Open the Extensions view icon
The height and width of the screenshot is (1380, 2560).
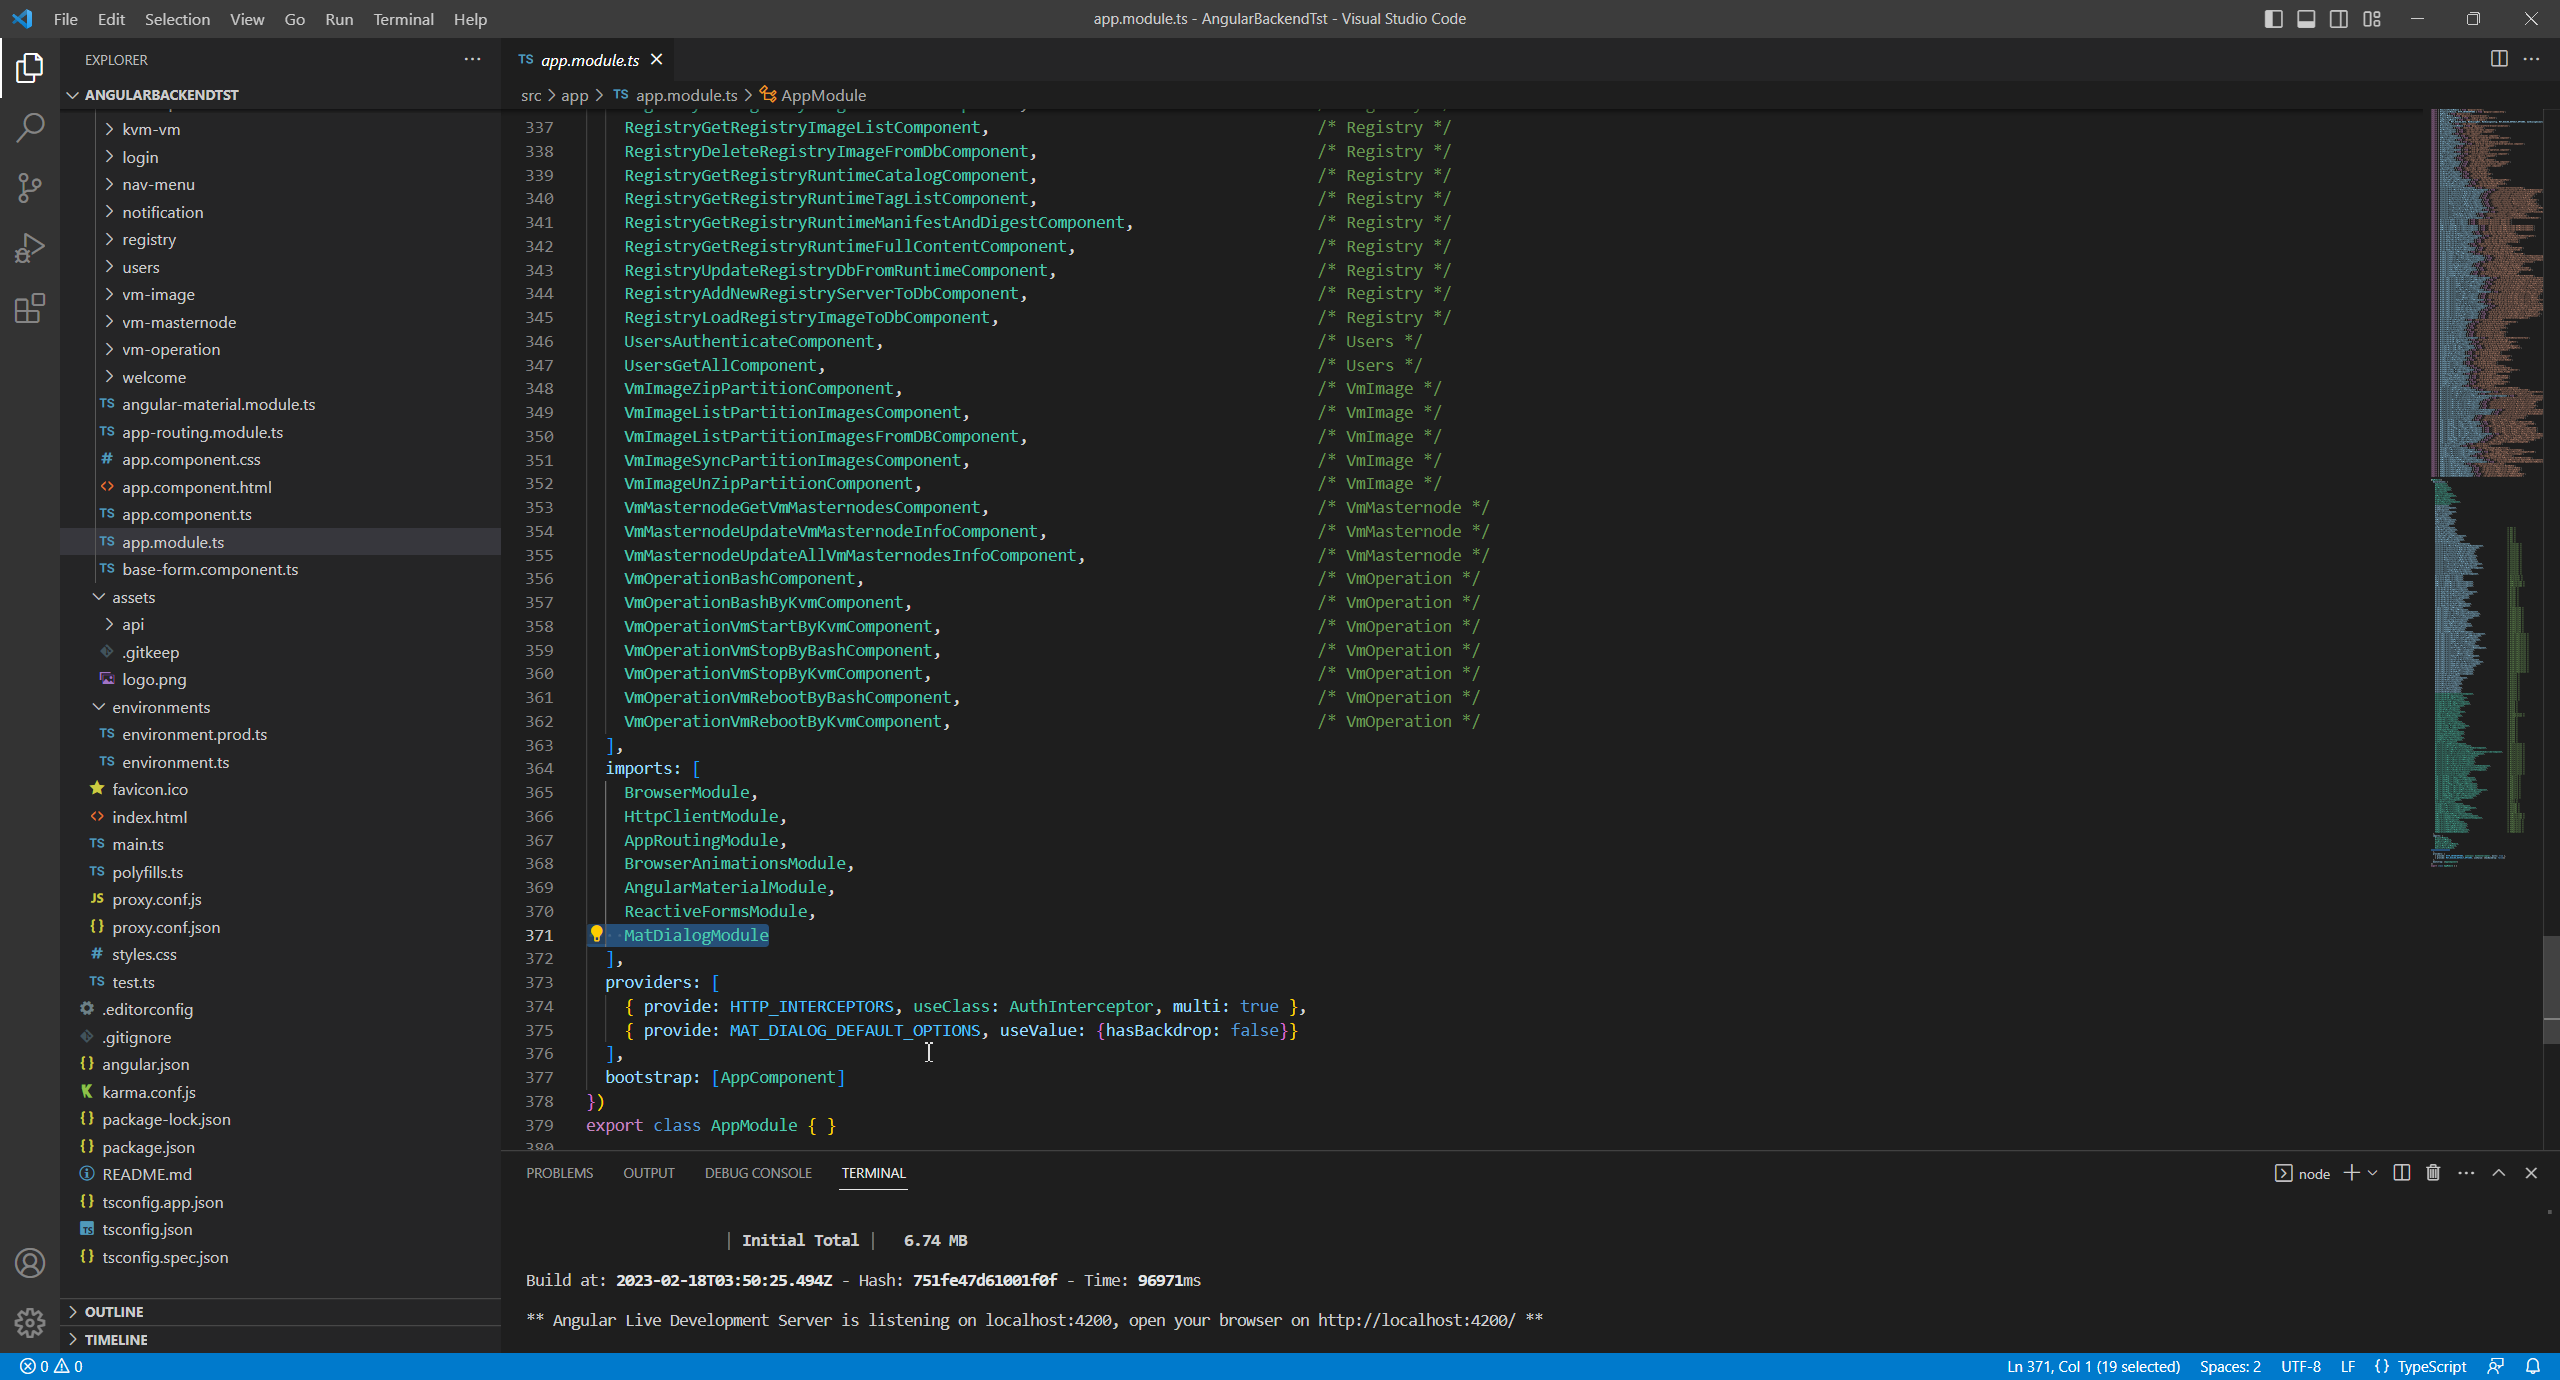(30, 308)
